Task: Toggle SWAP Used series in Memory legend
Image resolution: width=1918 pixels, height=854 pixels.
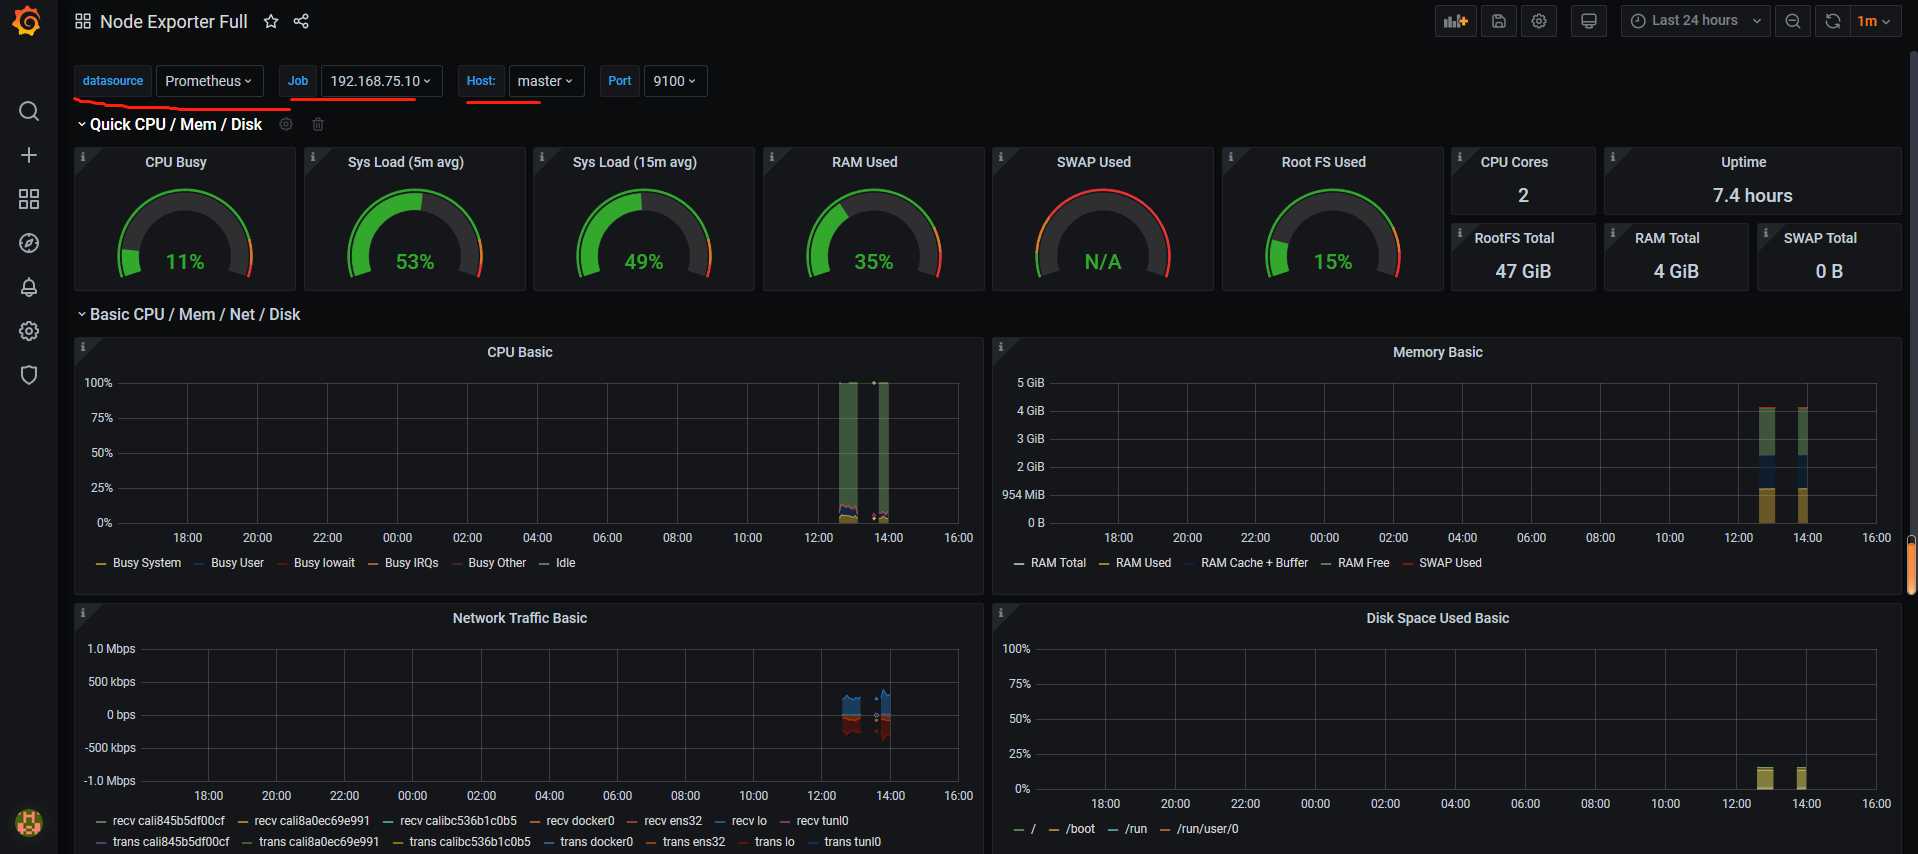Action: 1450,563
